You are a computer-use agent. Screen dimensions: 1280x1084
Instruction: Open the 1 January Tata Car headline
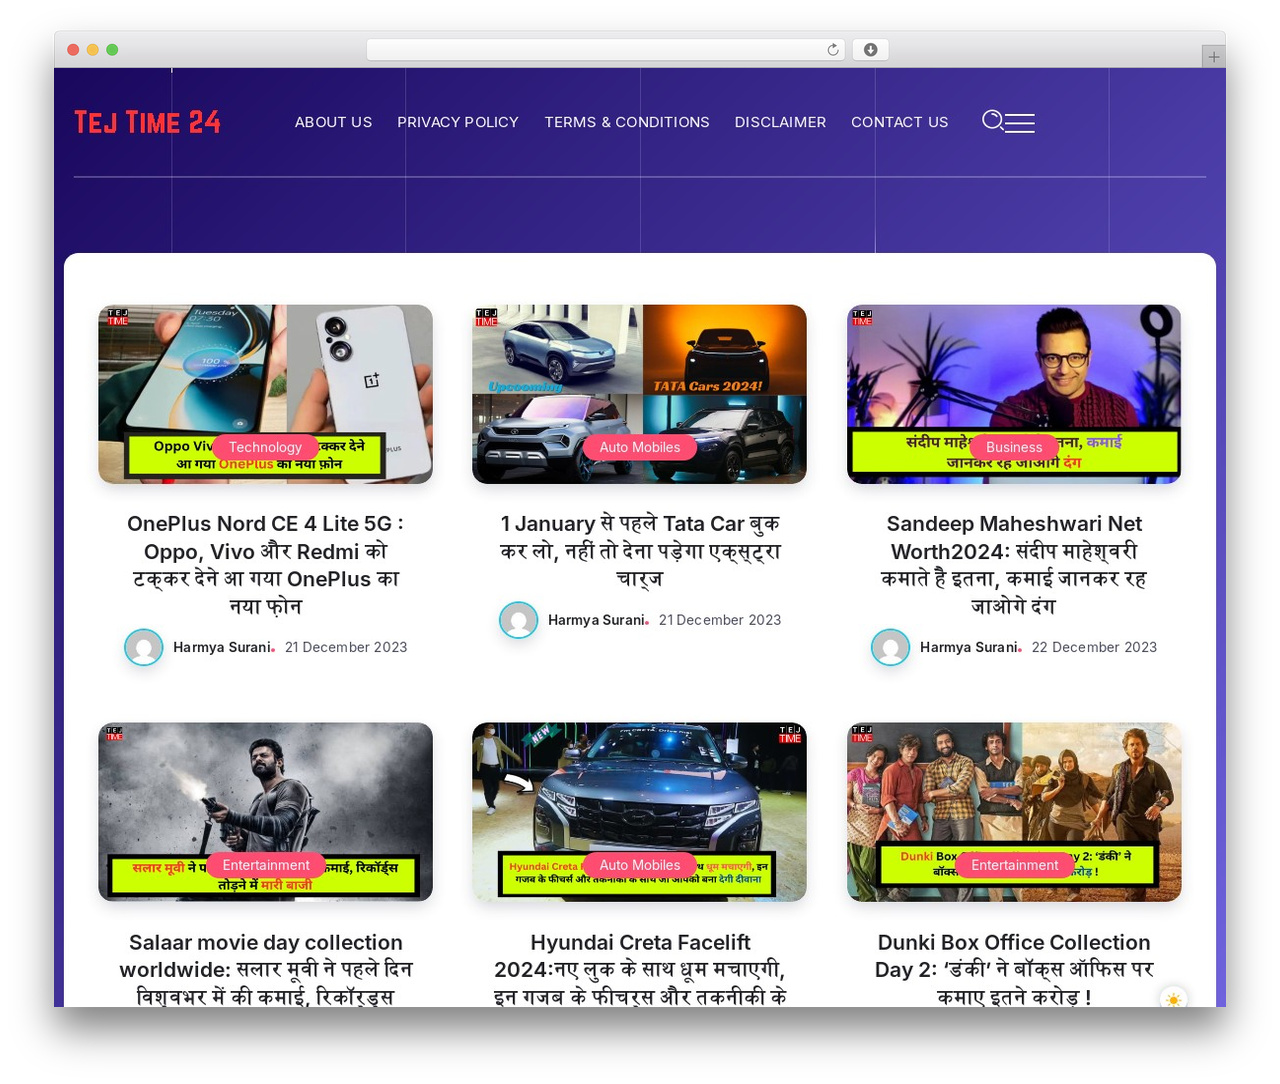(640, 551)
